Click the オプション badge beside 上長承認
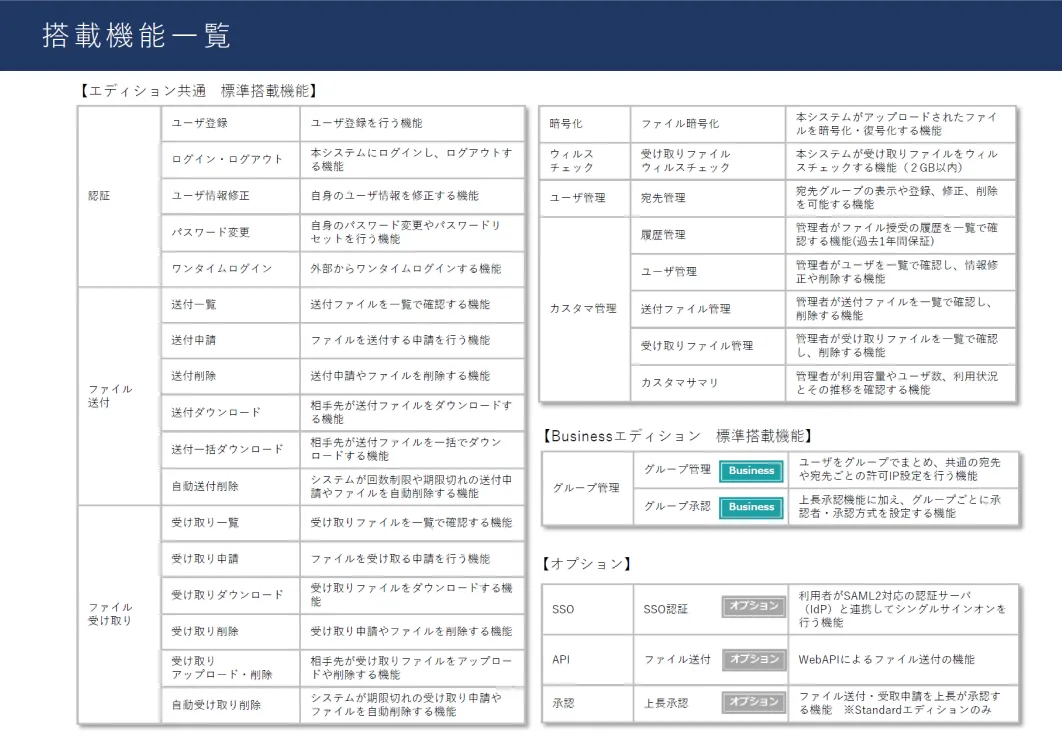This screenshot has width=1062, height=736. point(754,702)
